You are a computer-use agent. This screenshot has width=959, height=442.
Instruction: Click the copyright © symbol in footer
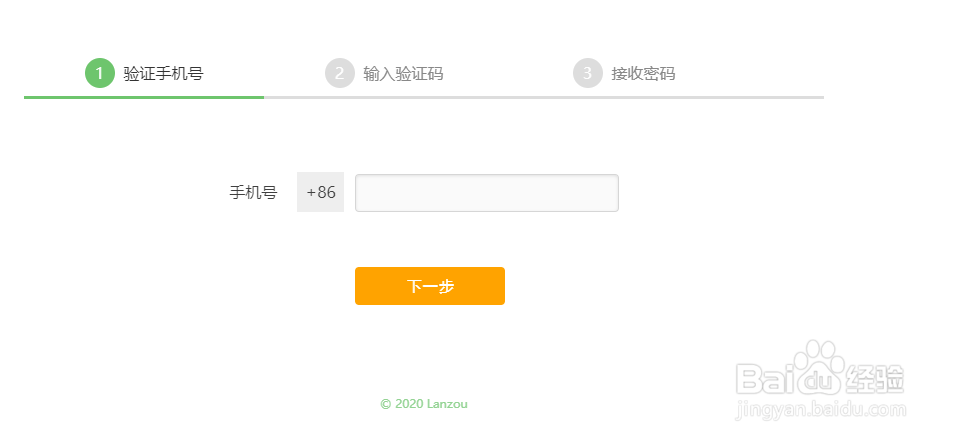click(385, 404)
